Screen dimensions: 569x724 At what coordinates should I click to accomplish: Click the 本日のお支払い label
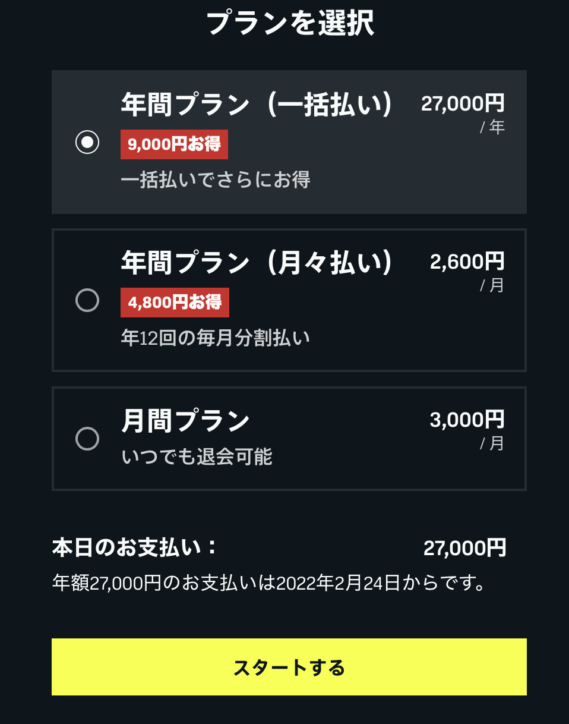click(134, 548)
